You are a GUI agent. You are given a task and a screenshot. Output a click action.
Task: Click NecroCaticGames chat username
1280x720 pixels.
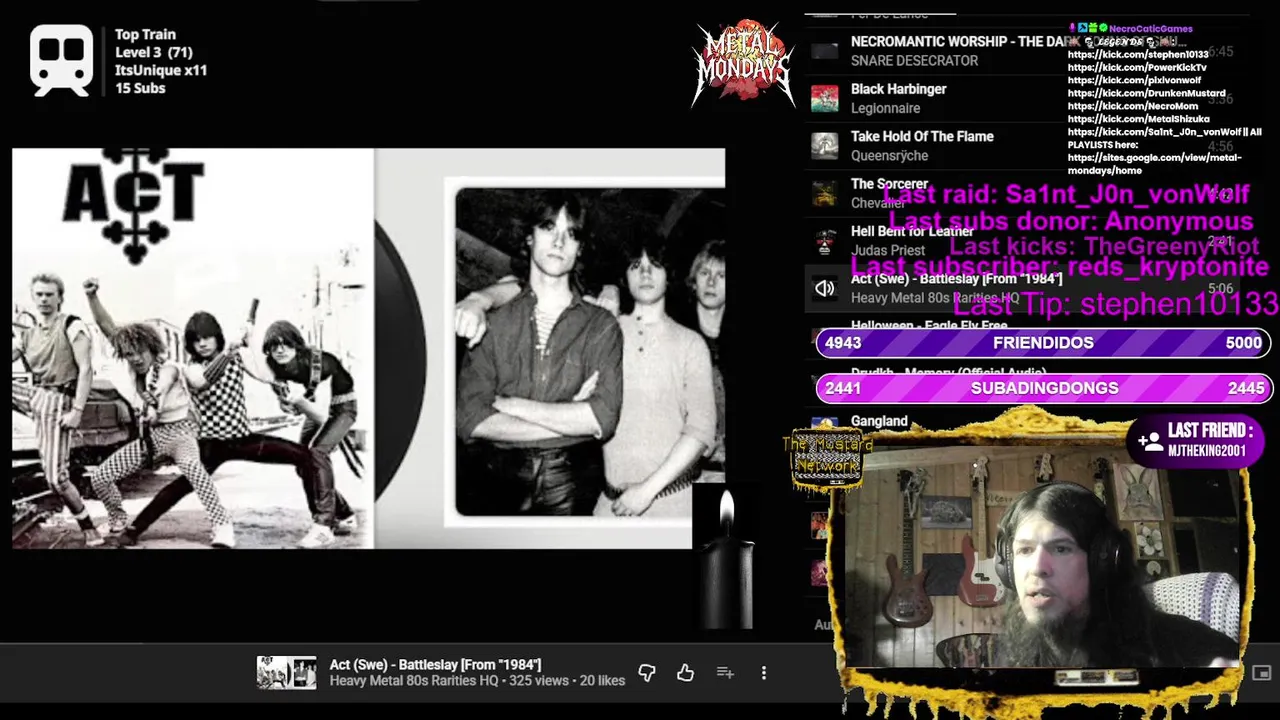[x=1150, y=29]
